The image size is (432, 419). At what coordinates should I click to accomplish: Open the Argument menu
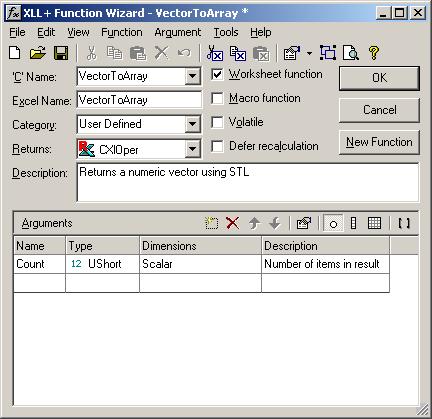178,32
